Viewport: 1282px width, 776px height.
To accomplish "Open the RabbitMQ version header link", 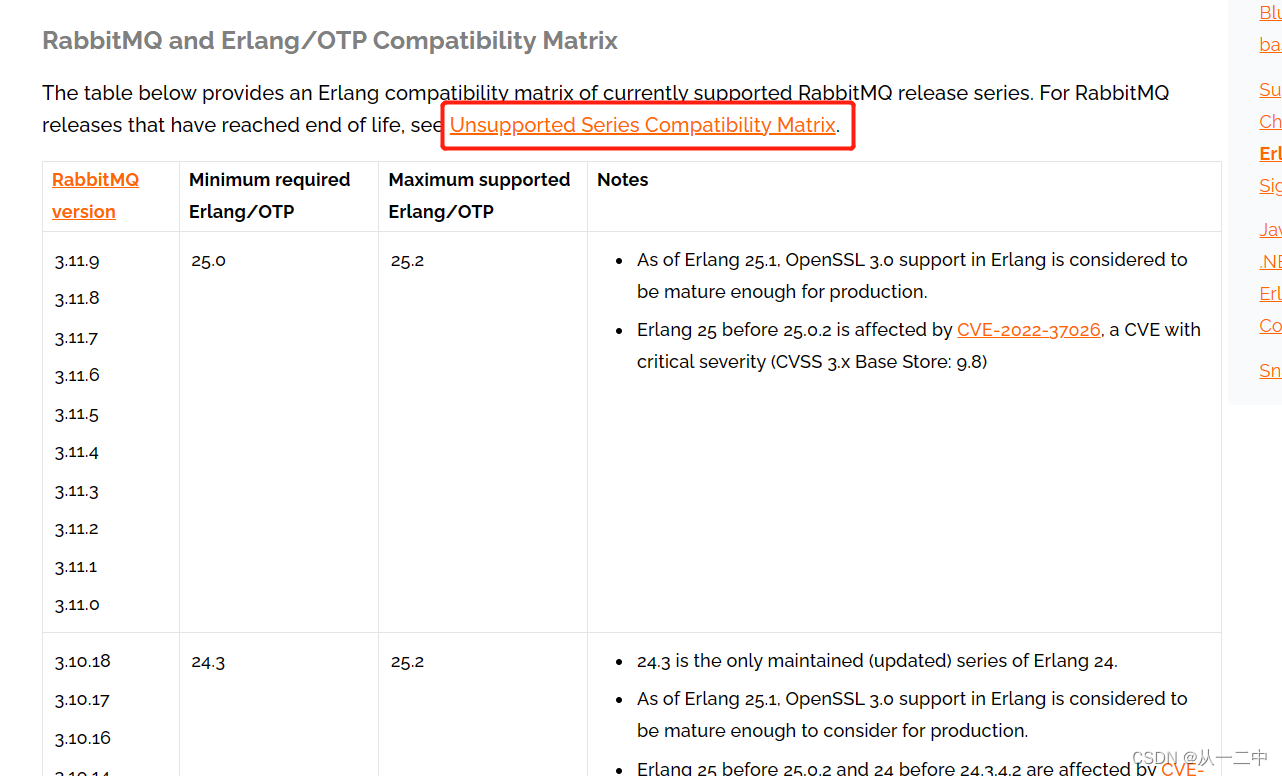I will [95, 196].
